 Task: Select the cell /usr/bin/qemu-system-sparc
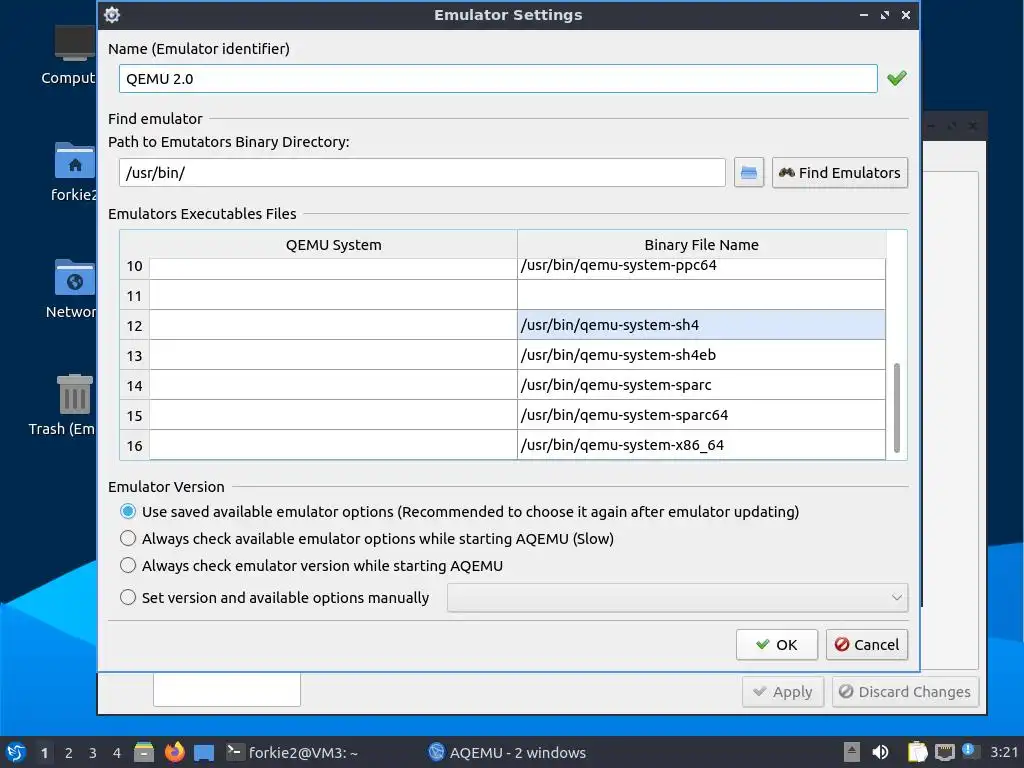[x=701, y=385]
